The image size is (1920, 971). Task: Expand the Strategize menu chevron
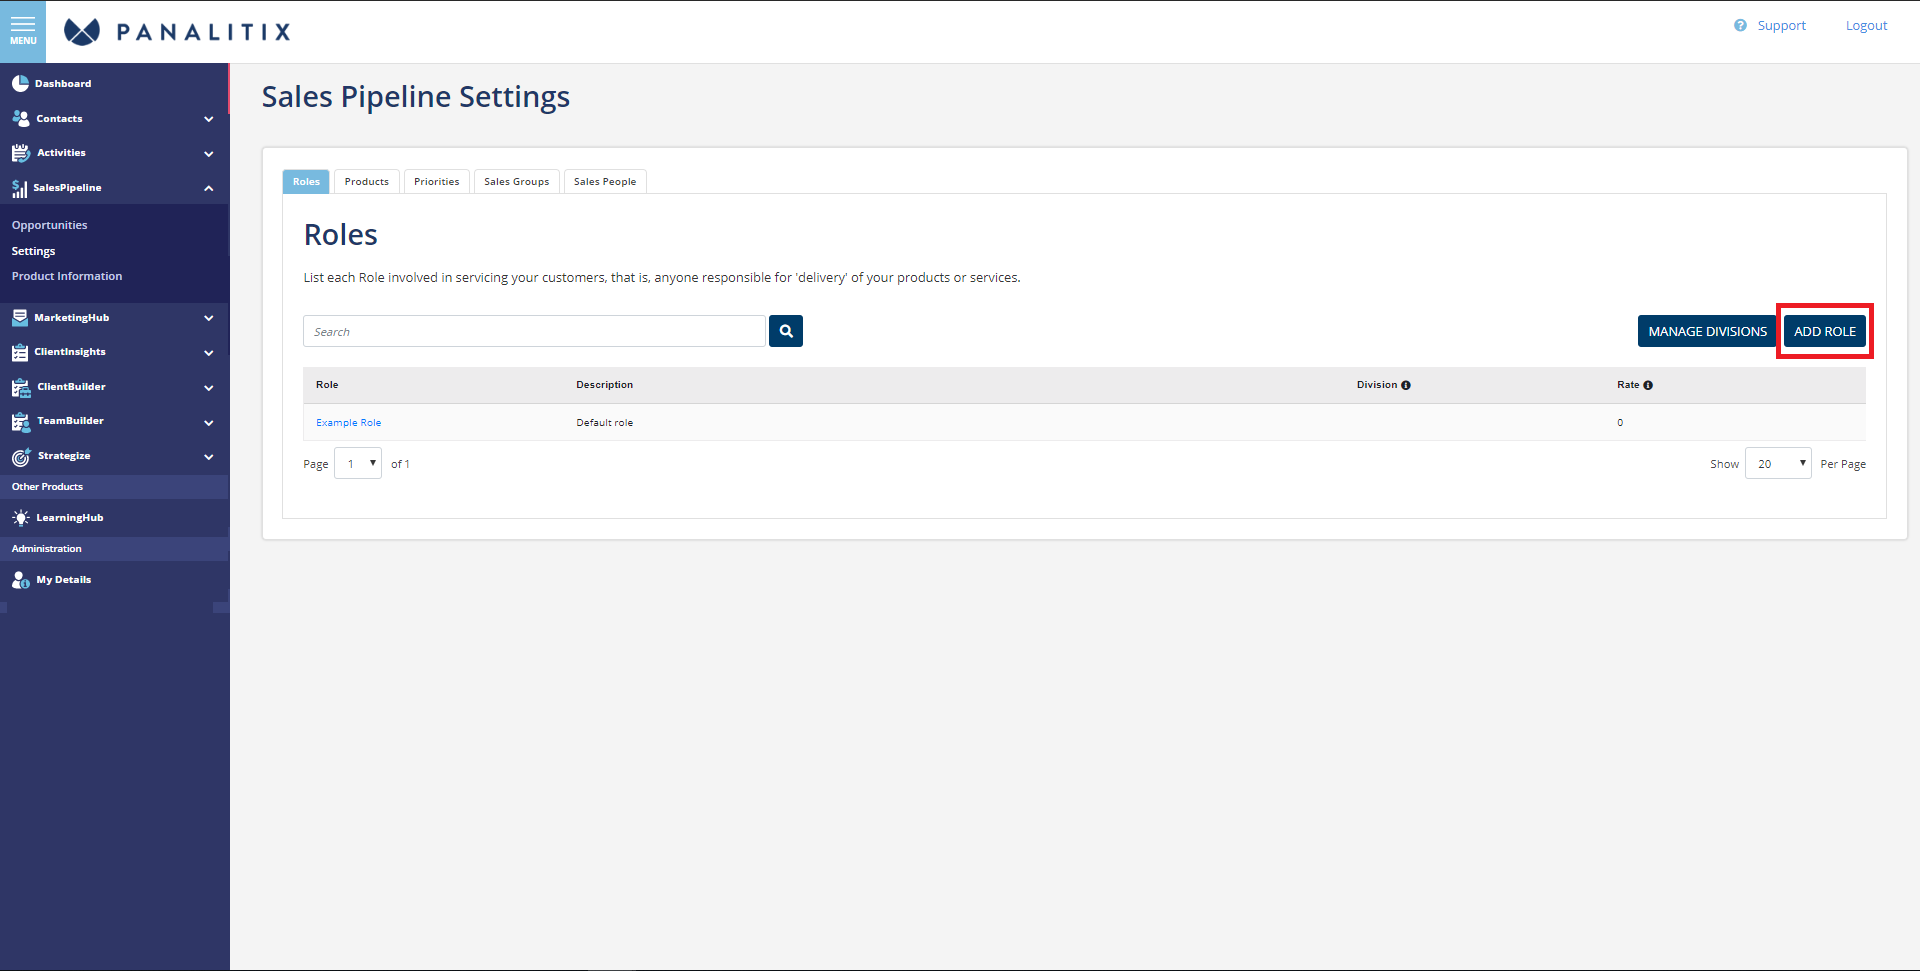click(209, 457)
